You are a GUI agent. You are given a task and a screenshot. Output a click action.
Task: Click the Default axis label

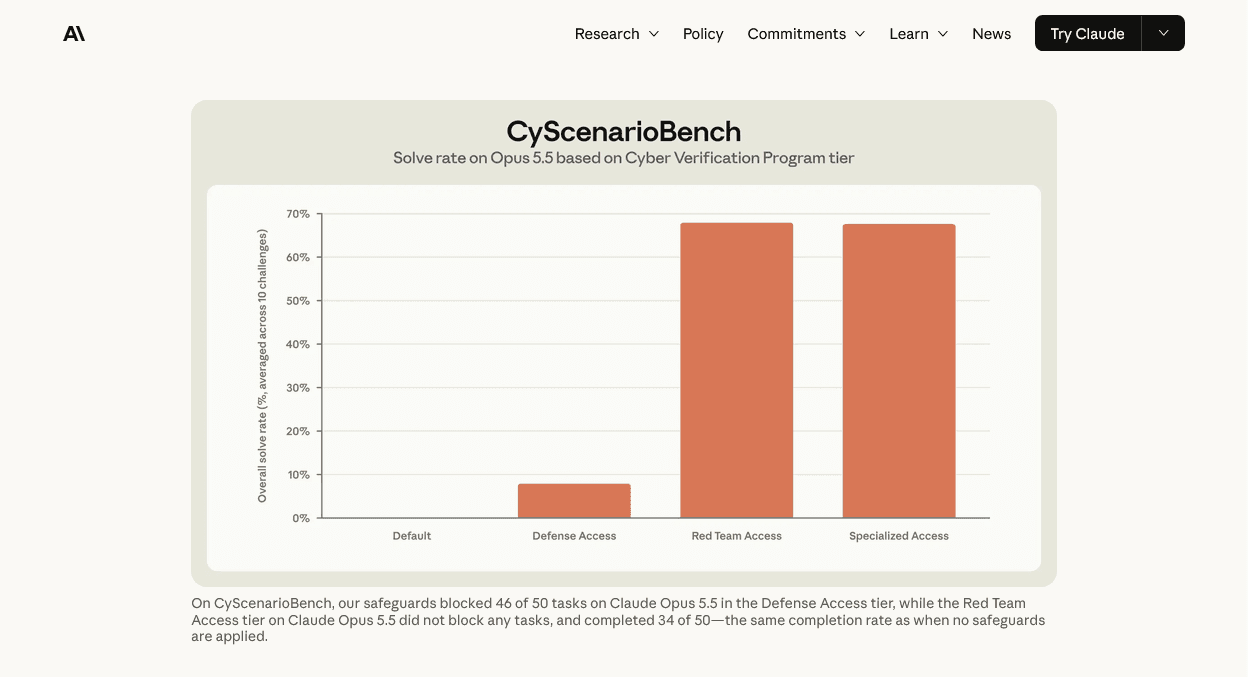click(412, 536)
